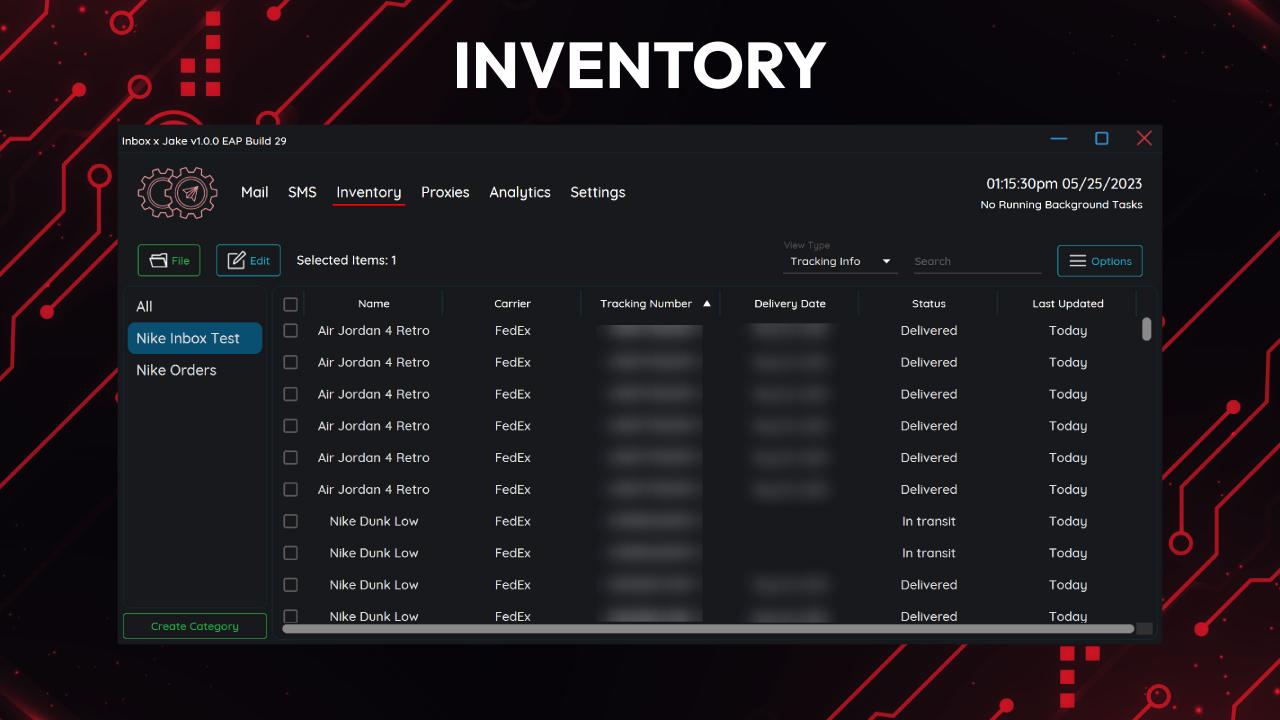The width and height of the screenshot is (1280, 720).
Task: Open the Settings tab
Action: [x=597, y=192]
